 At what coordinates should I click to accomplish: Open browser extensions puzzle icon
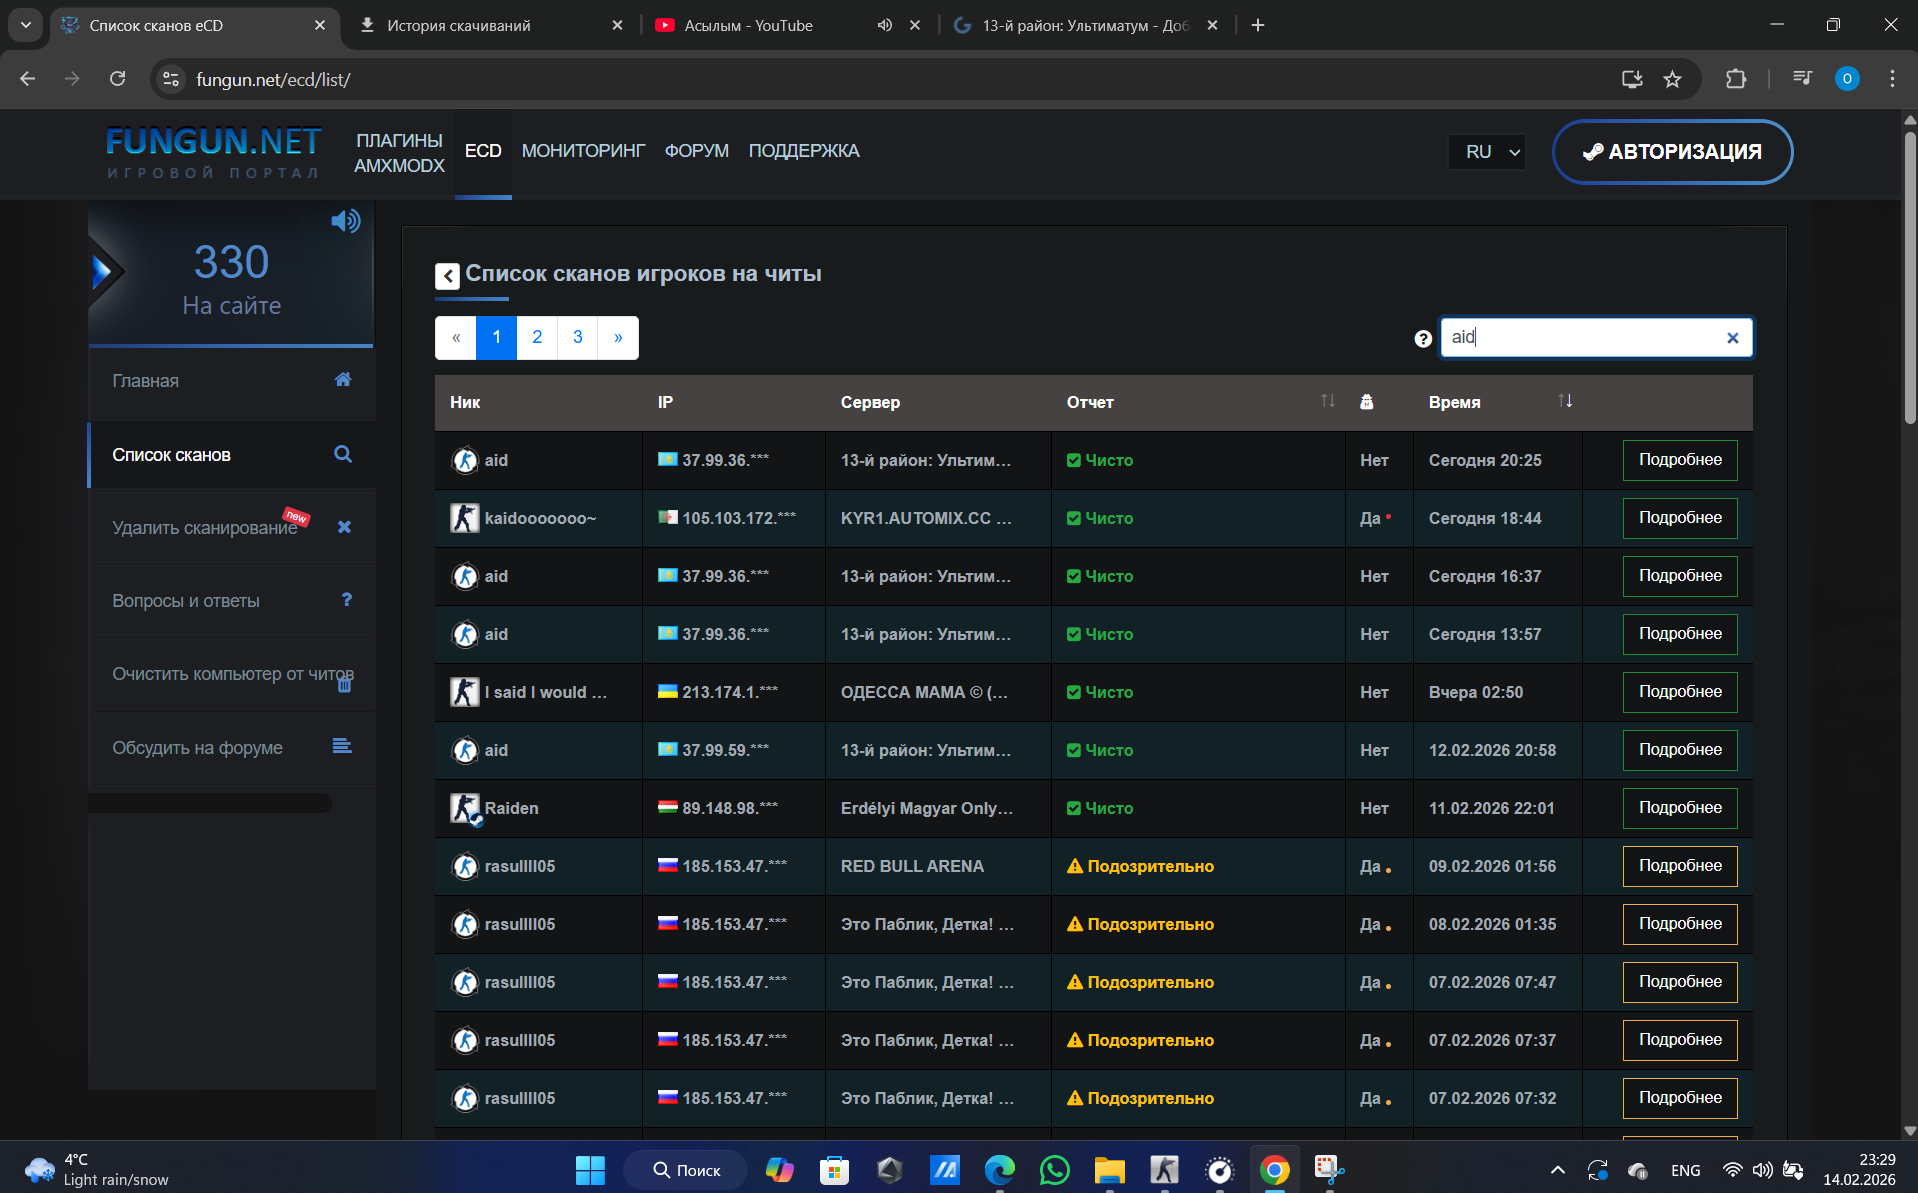point(1736,79)
